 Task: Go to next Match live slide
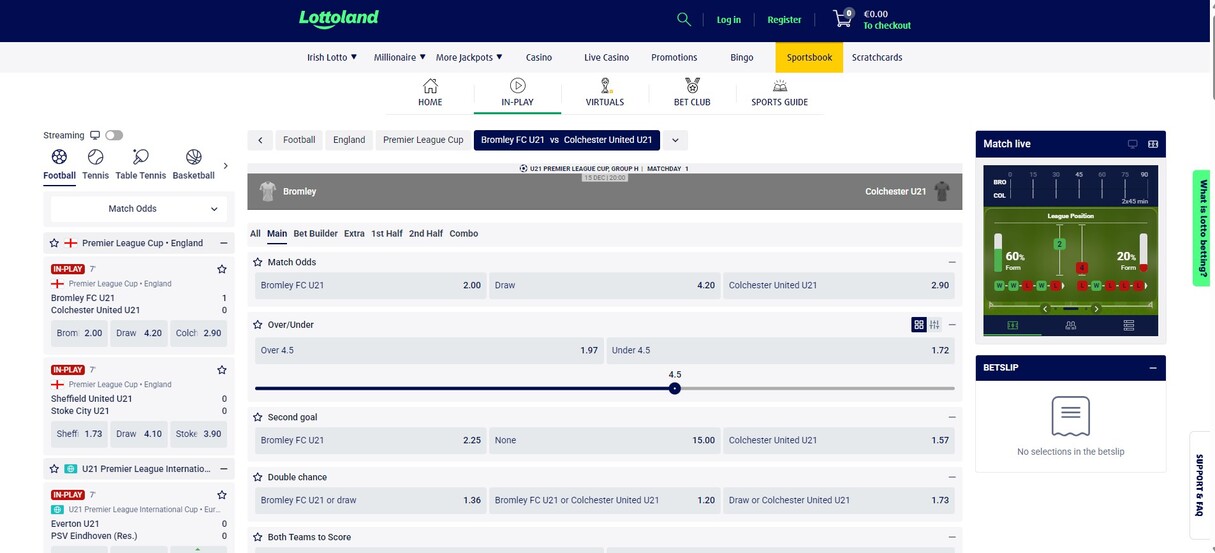1097,308
